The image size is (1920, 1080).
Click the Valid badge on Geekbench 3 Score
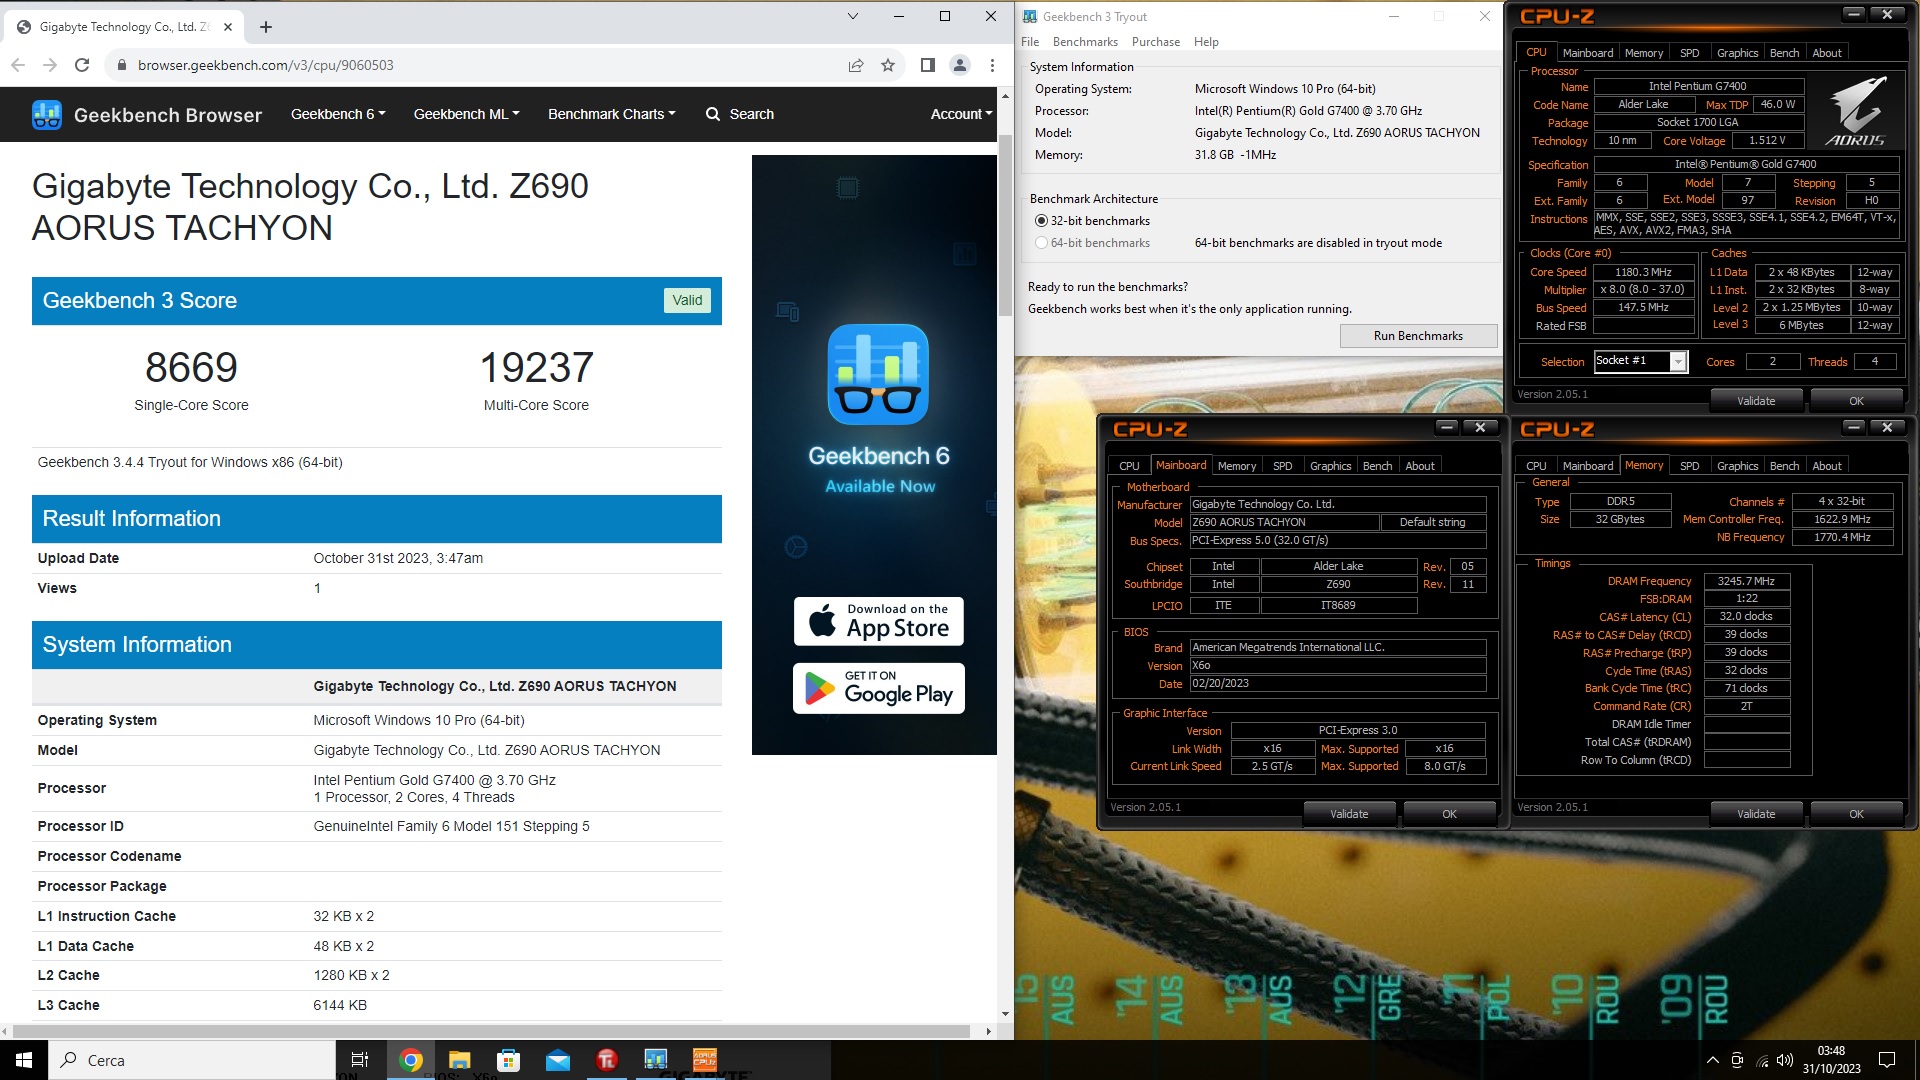[x=687, y=300]
